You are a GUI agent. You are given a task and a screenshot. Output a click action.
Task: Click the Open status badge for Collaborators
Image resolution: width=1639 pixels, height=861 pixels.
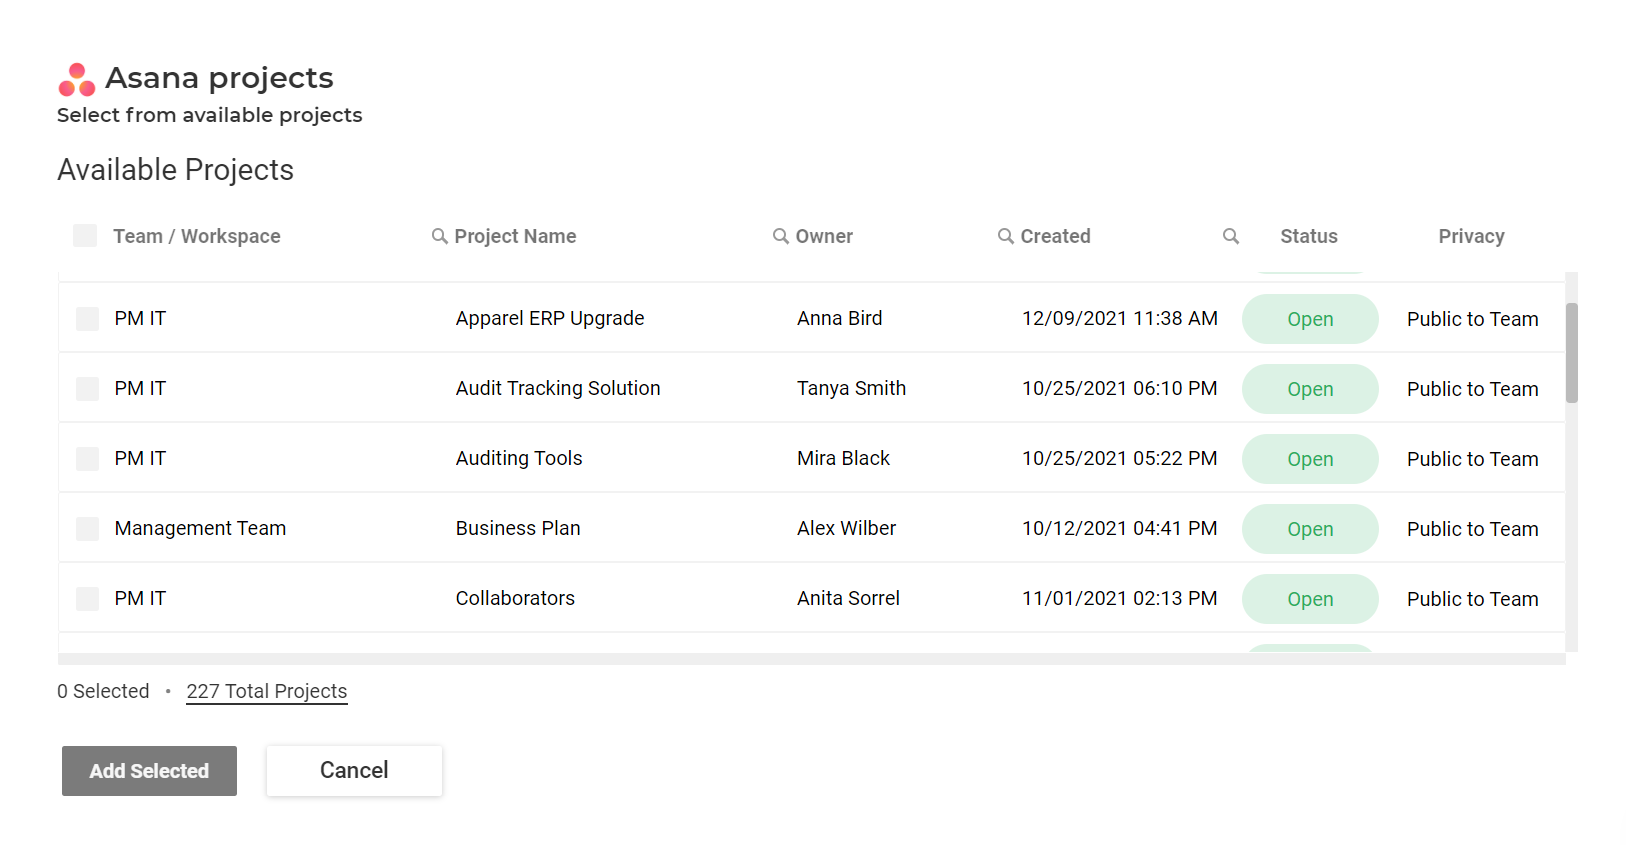click(x=1310, y=599)
